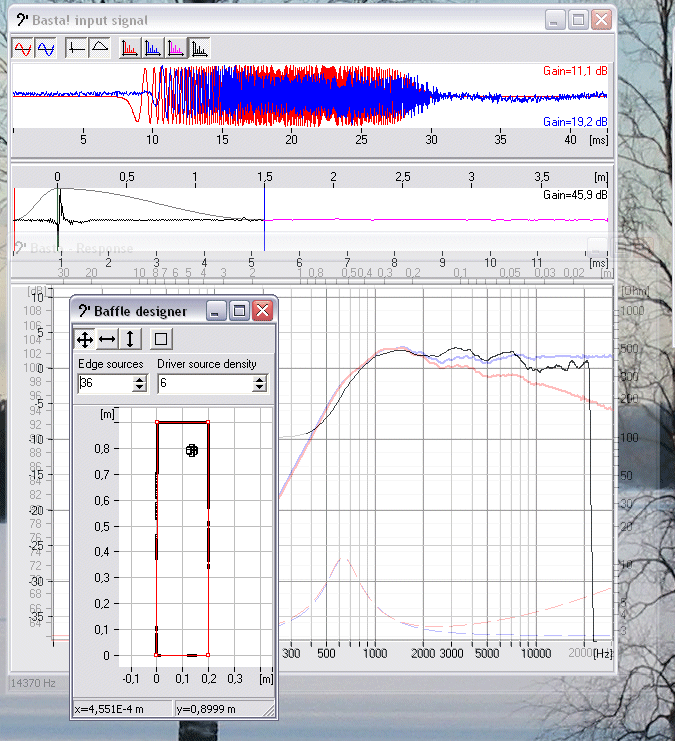Toggle the blue sine wave signal button
The width and height of the screenshot is (675, 741).
(45, 48)
